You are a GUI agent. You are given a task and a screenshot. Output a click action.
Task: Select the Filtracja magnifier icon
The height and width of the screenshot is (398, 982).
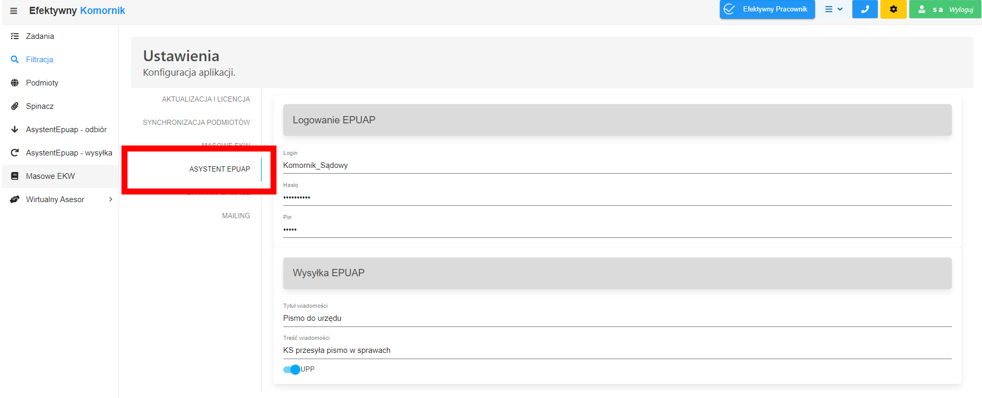[x=15, y=59]
